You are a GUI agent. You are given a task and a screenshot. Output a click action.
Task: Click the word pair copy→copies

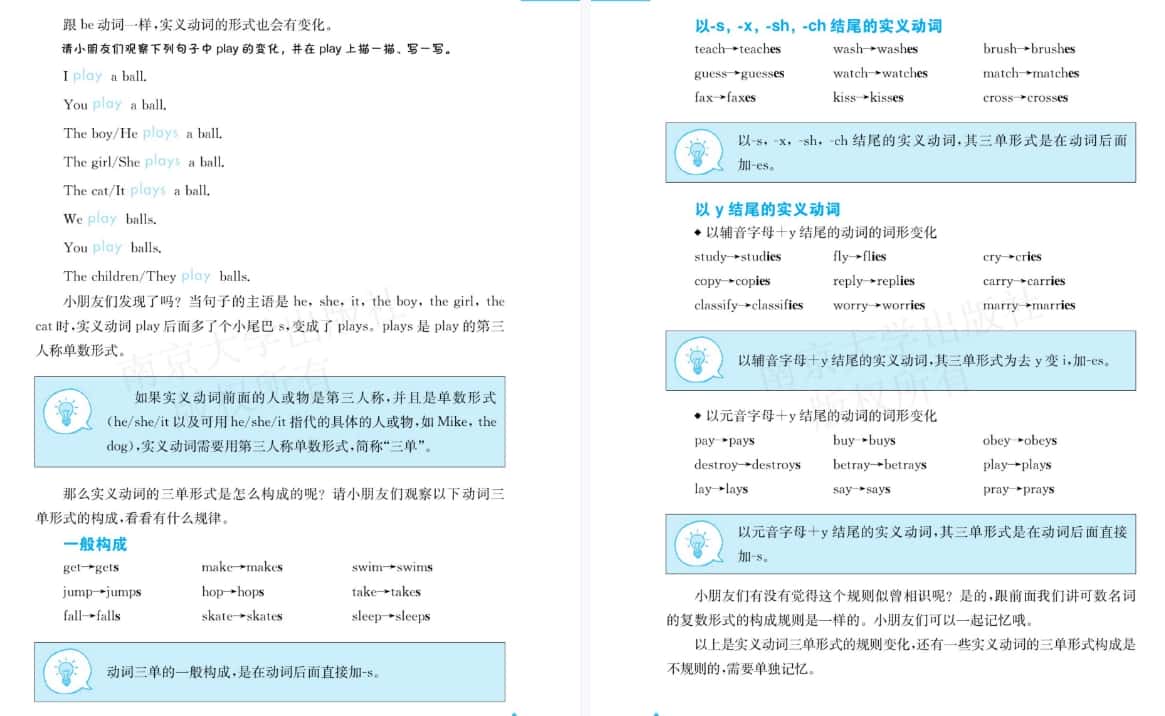(x=732, y=281)
